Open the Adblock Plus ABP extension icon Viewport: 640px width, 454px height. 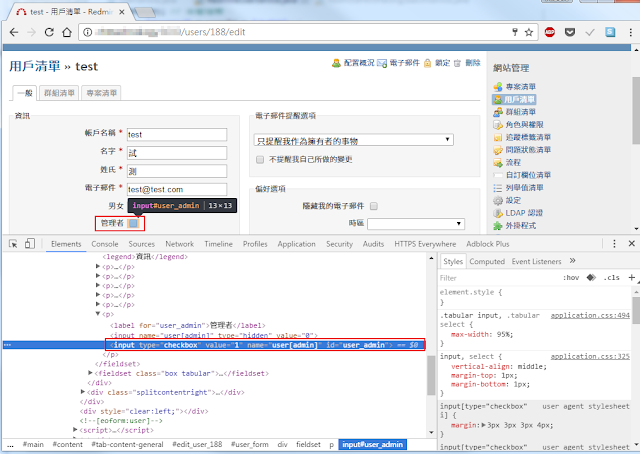550,32
